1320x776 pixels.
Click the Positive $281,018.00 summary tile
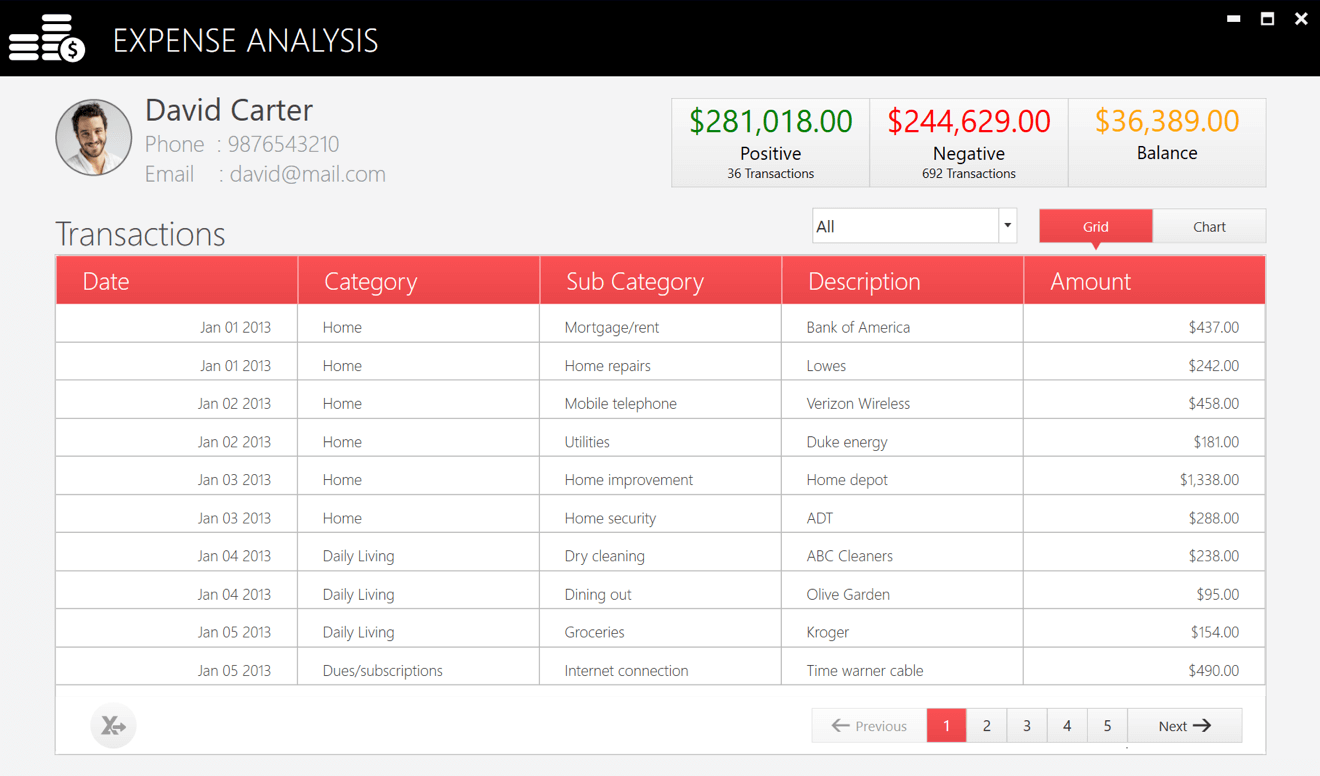pos(771,143)
